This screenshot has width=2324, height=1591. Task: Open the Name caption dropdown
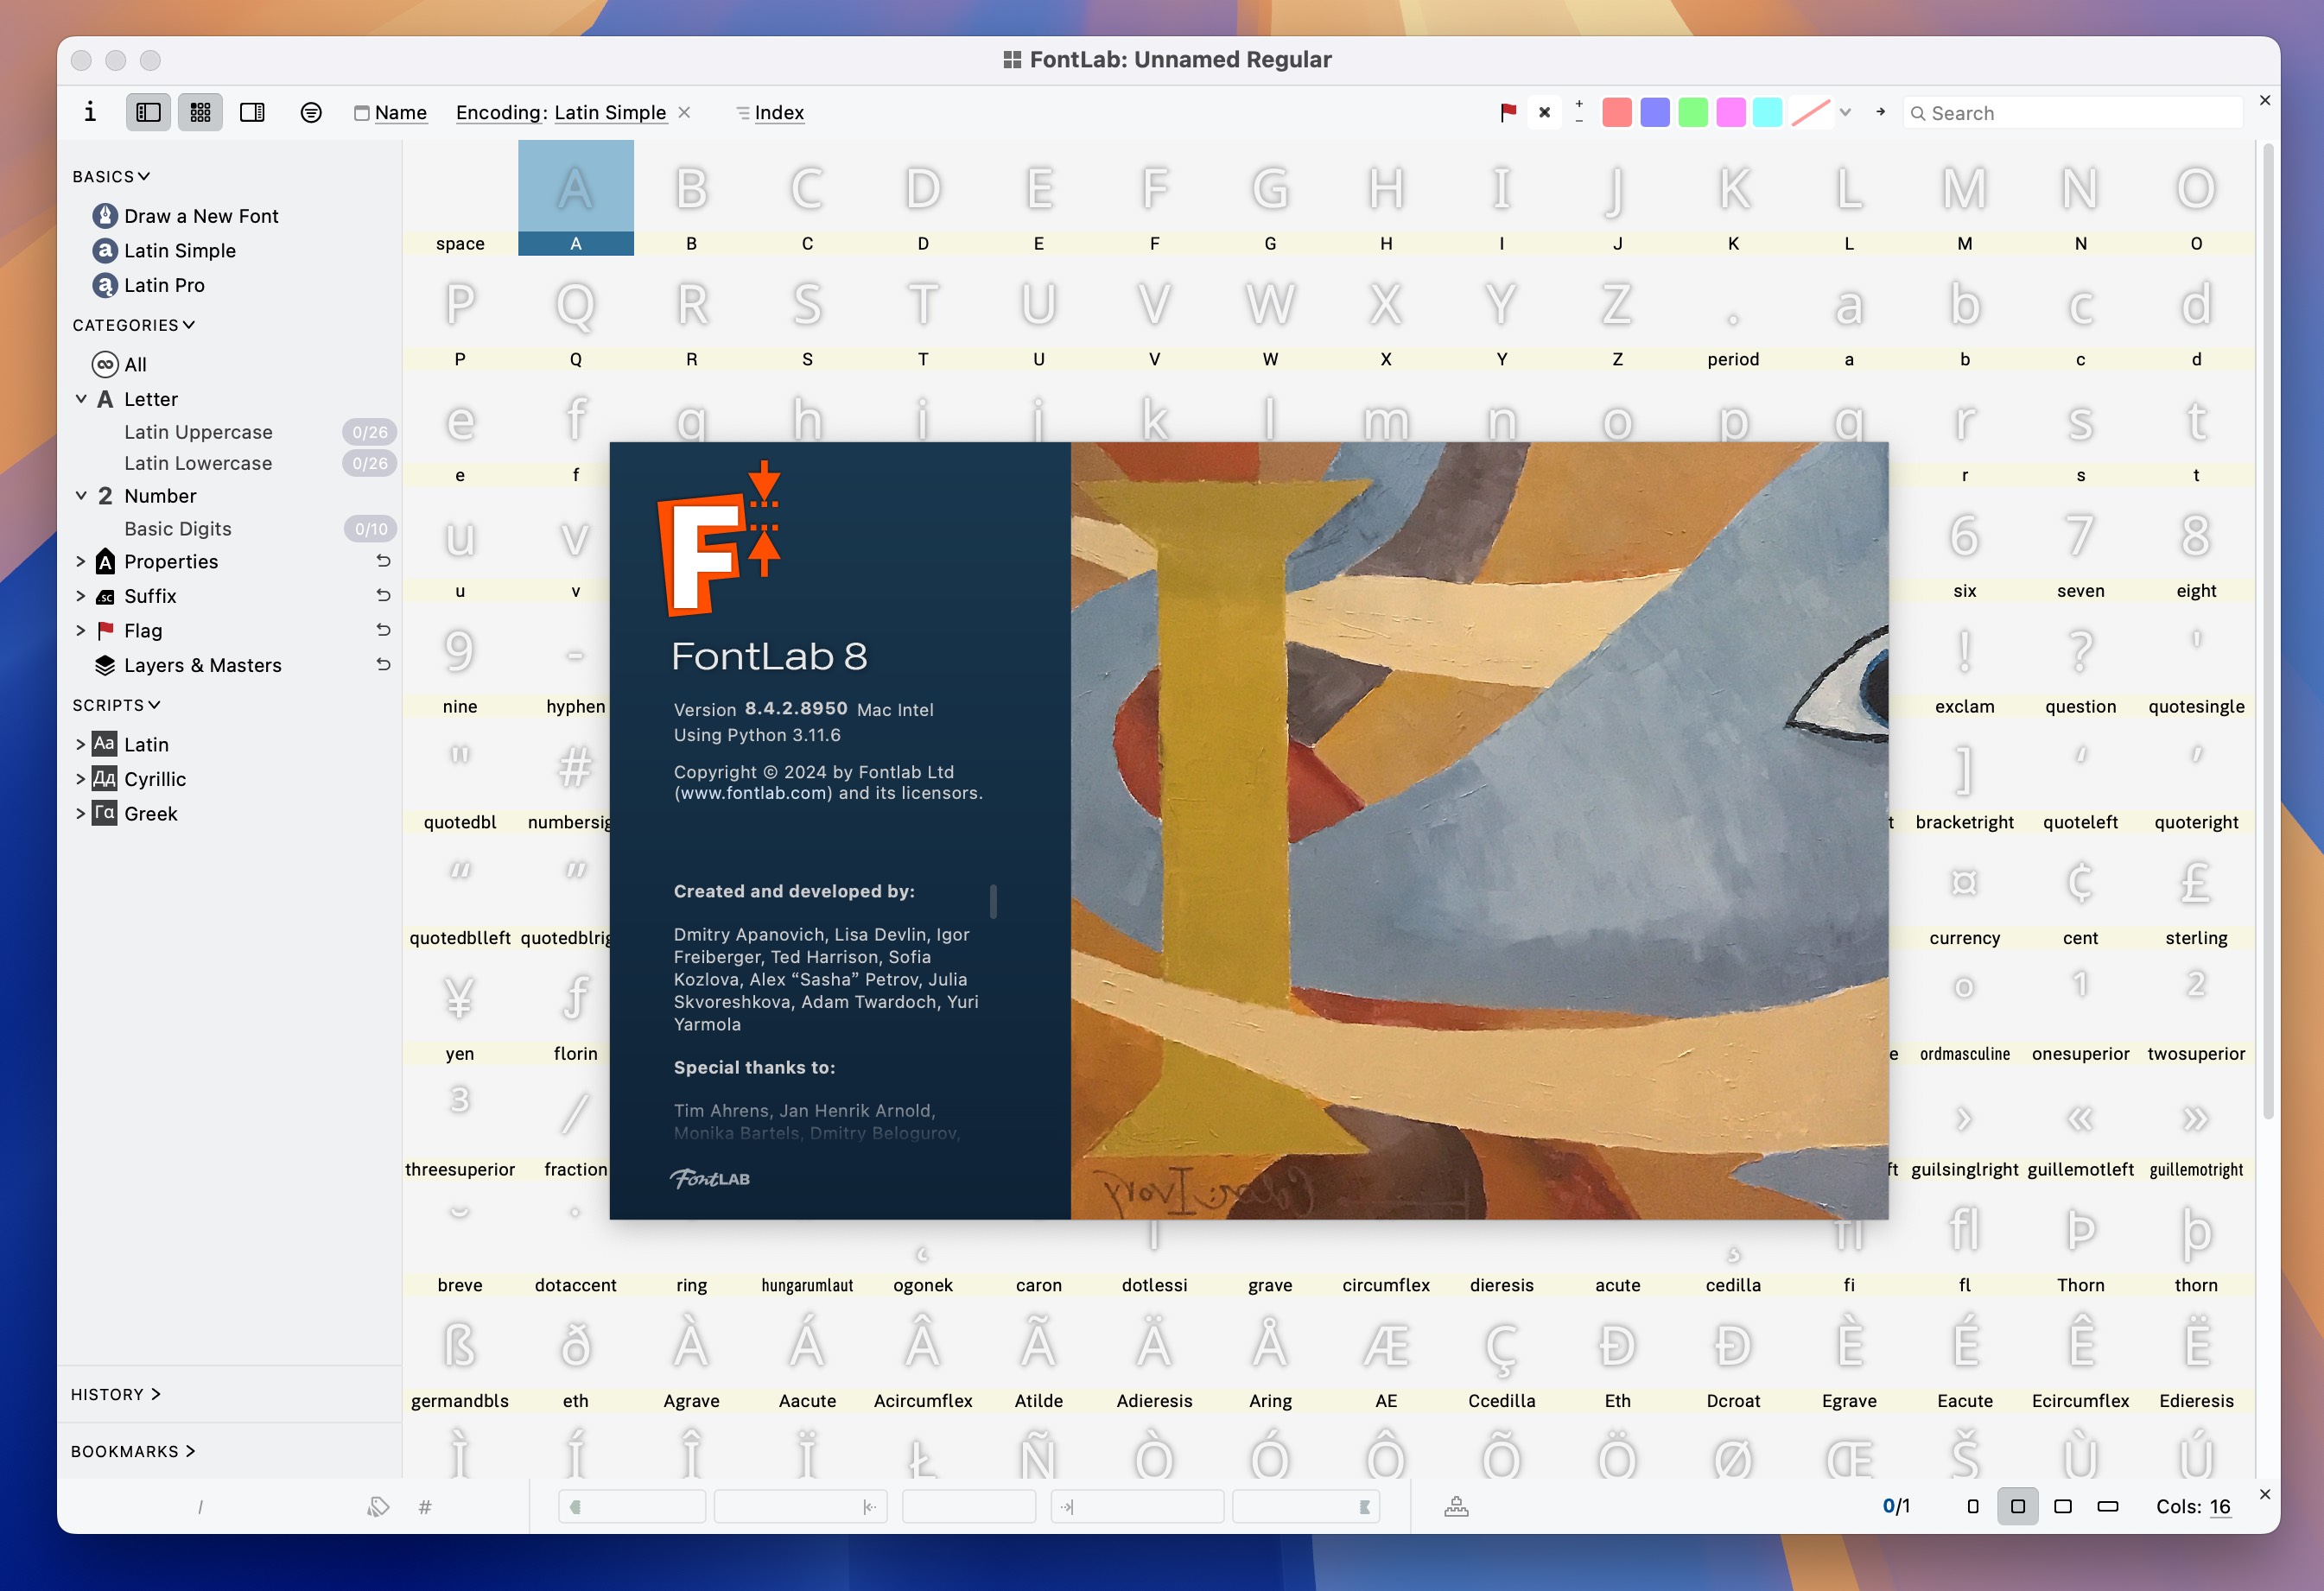[x=391, y=113]
